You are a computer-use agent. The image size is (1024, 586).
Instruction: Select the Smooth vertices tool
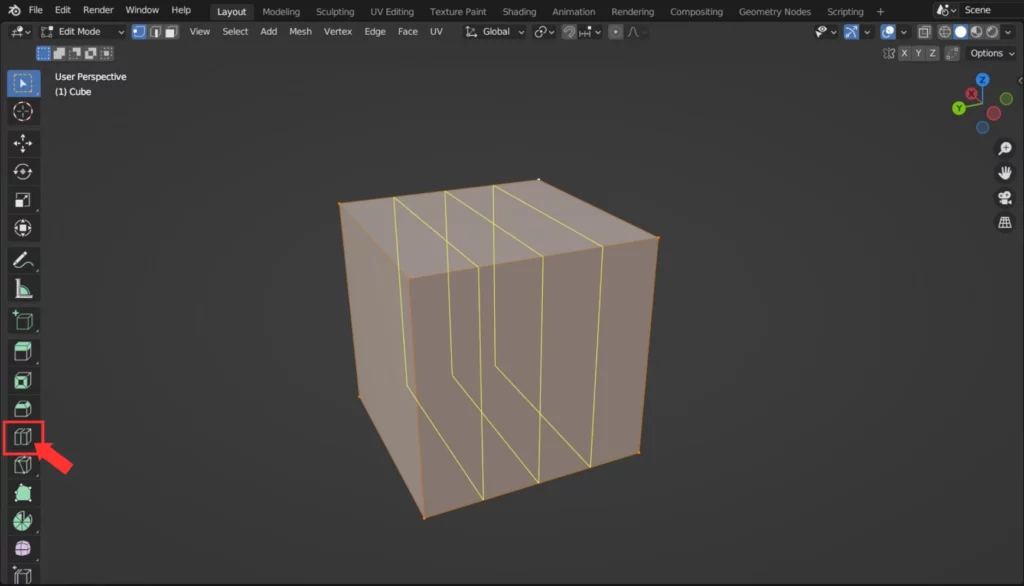[23, 549]
